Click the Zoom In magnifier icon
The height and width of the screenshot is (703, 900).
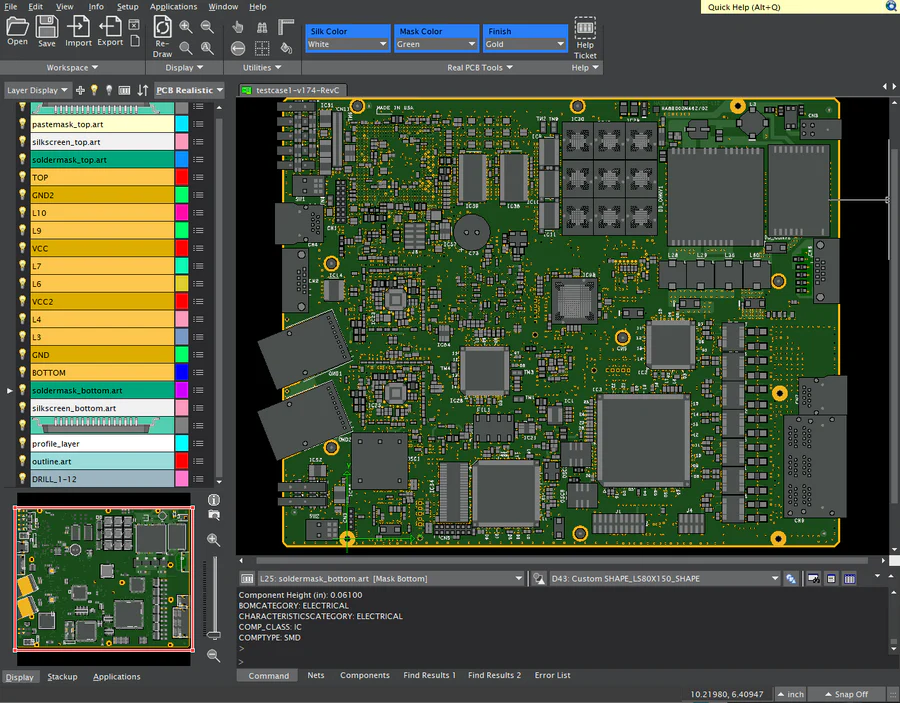click(x=184, y=26)
